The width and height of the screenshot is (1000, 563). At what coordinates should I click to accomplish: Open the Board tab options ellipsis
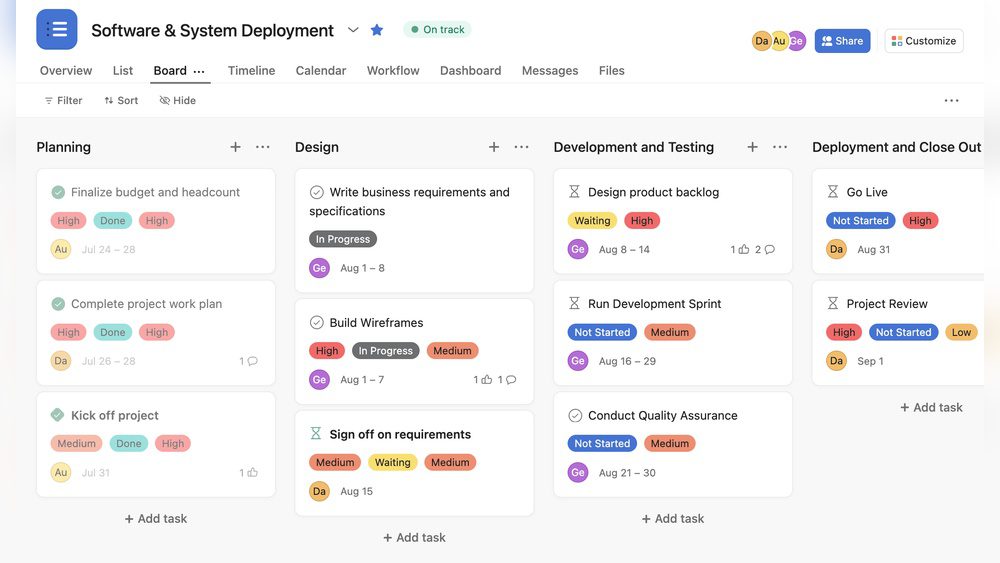click(199, 71)
